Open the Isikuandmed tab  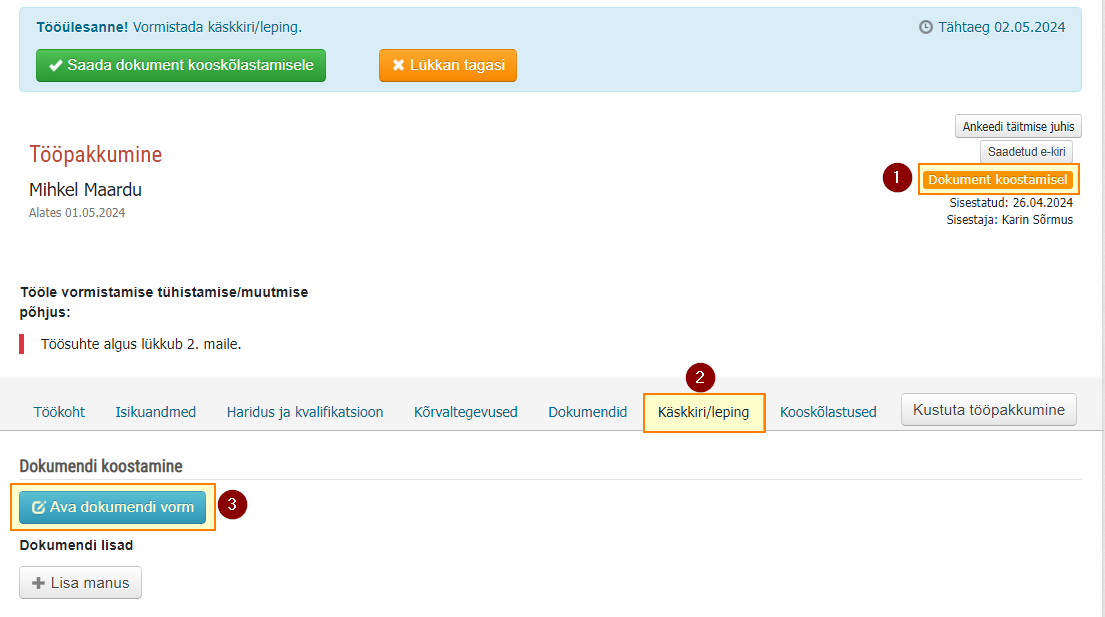[156, 412]
